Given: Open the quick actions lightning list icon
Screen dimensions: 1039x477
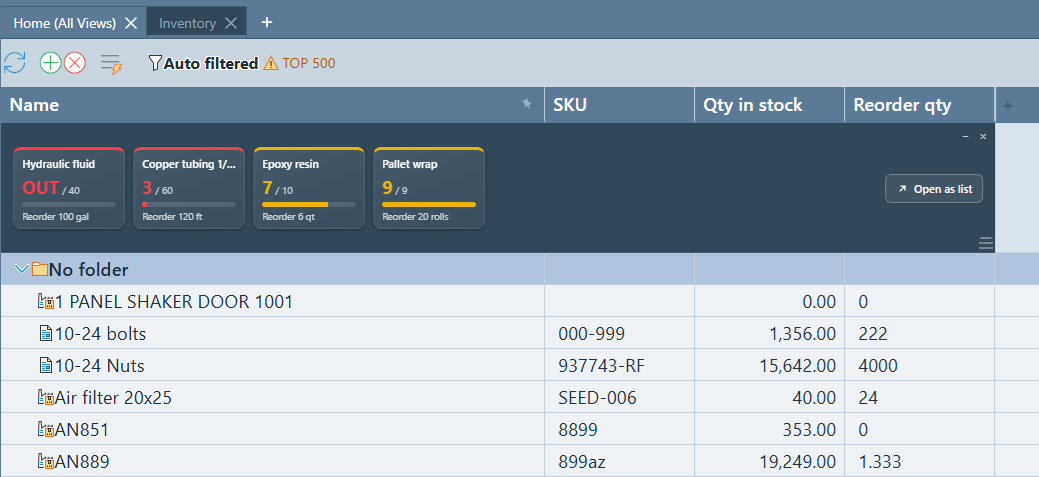Looking at the screenshot, I should (x=111, y=64).
